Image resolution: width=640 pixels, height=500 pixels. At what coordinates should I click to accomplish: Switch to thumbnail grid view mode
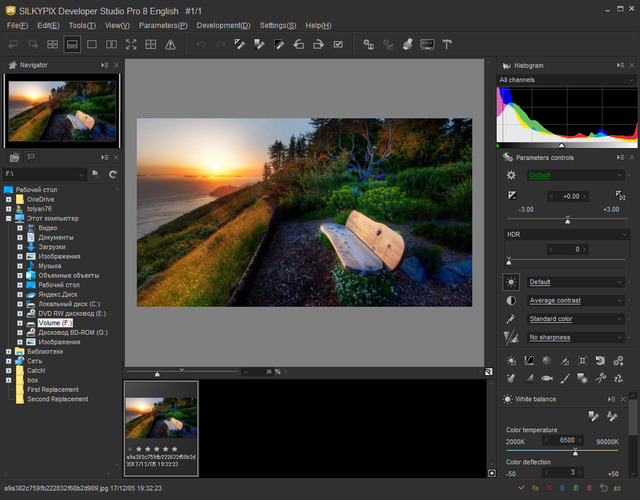[x=52, y=45]
